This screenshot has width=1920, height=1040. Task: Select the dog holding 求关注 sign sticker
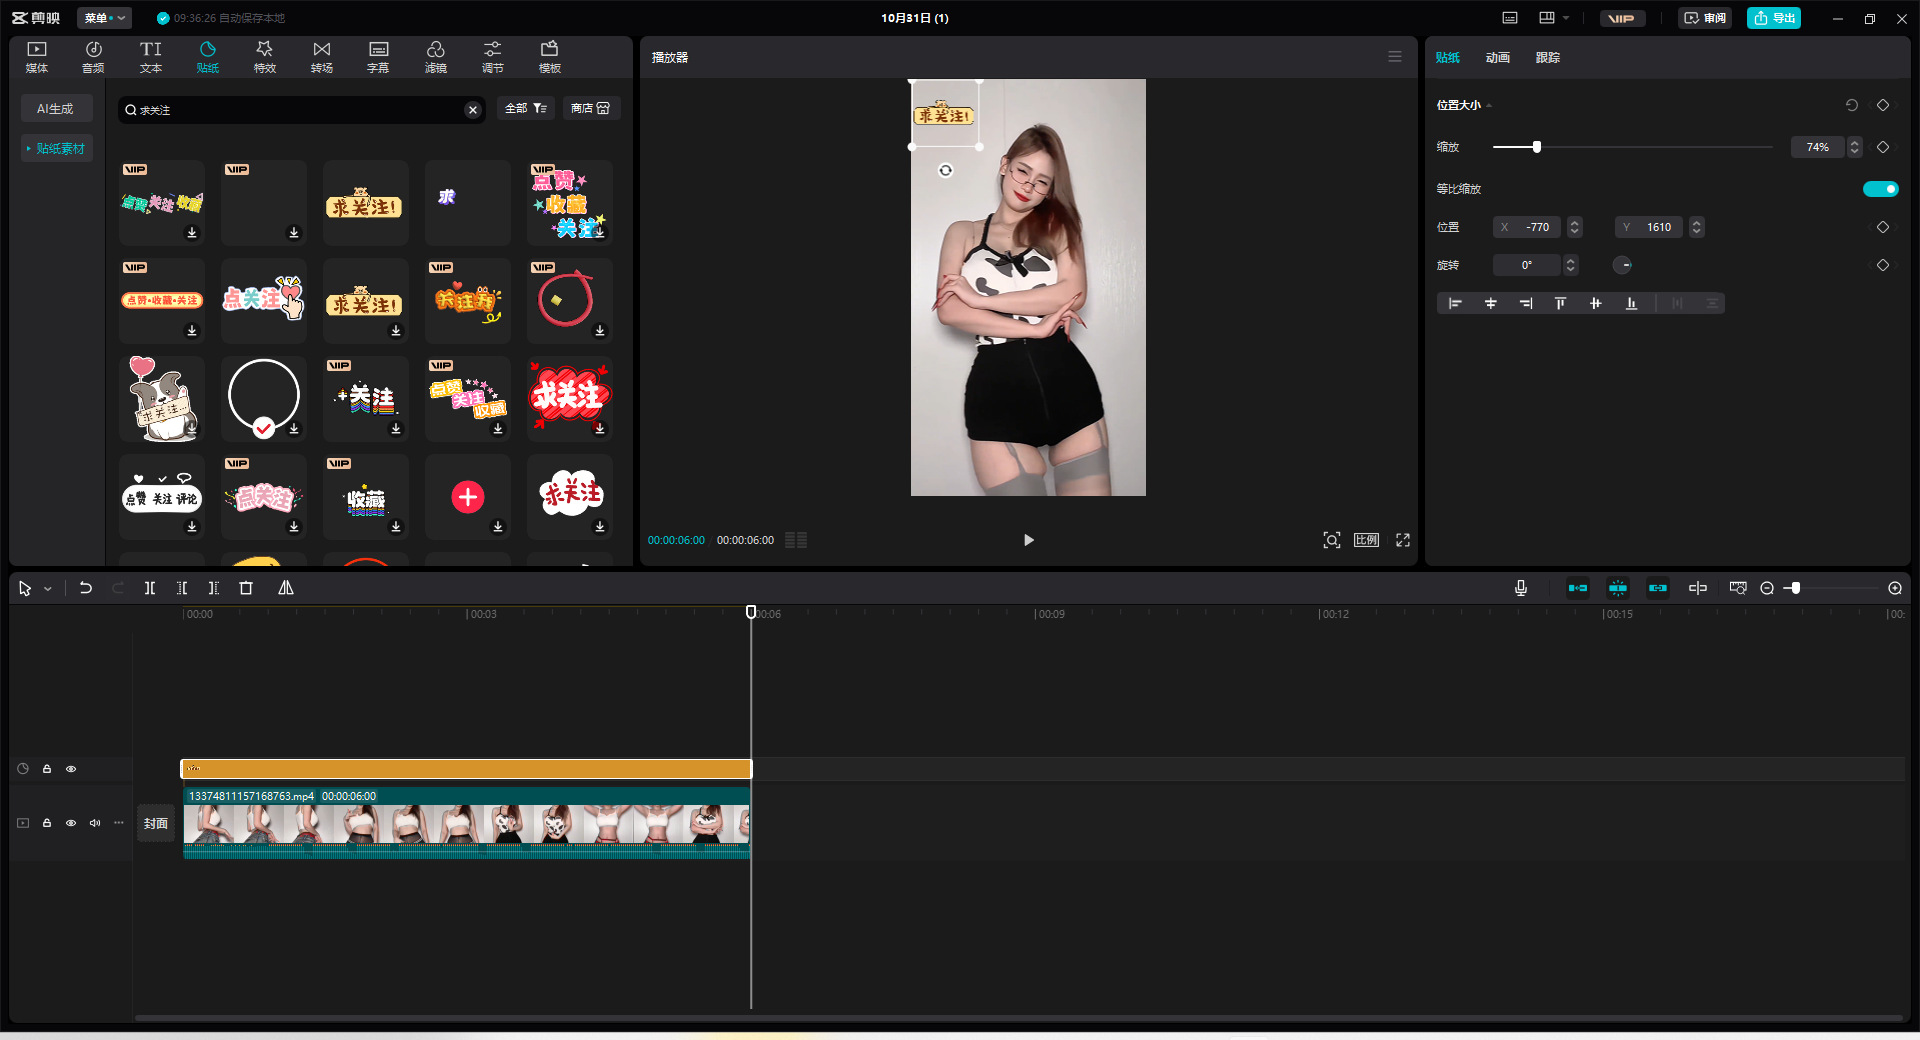[x=161, y=399]
